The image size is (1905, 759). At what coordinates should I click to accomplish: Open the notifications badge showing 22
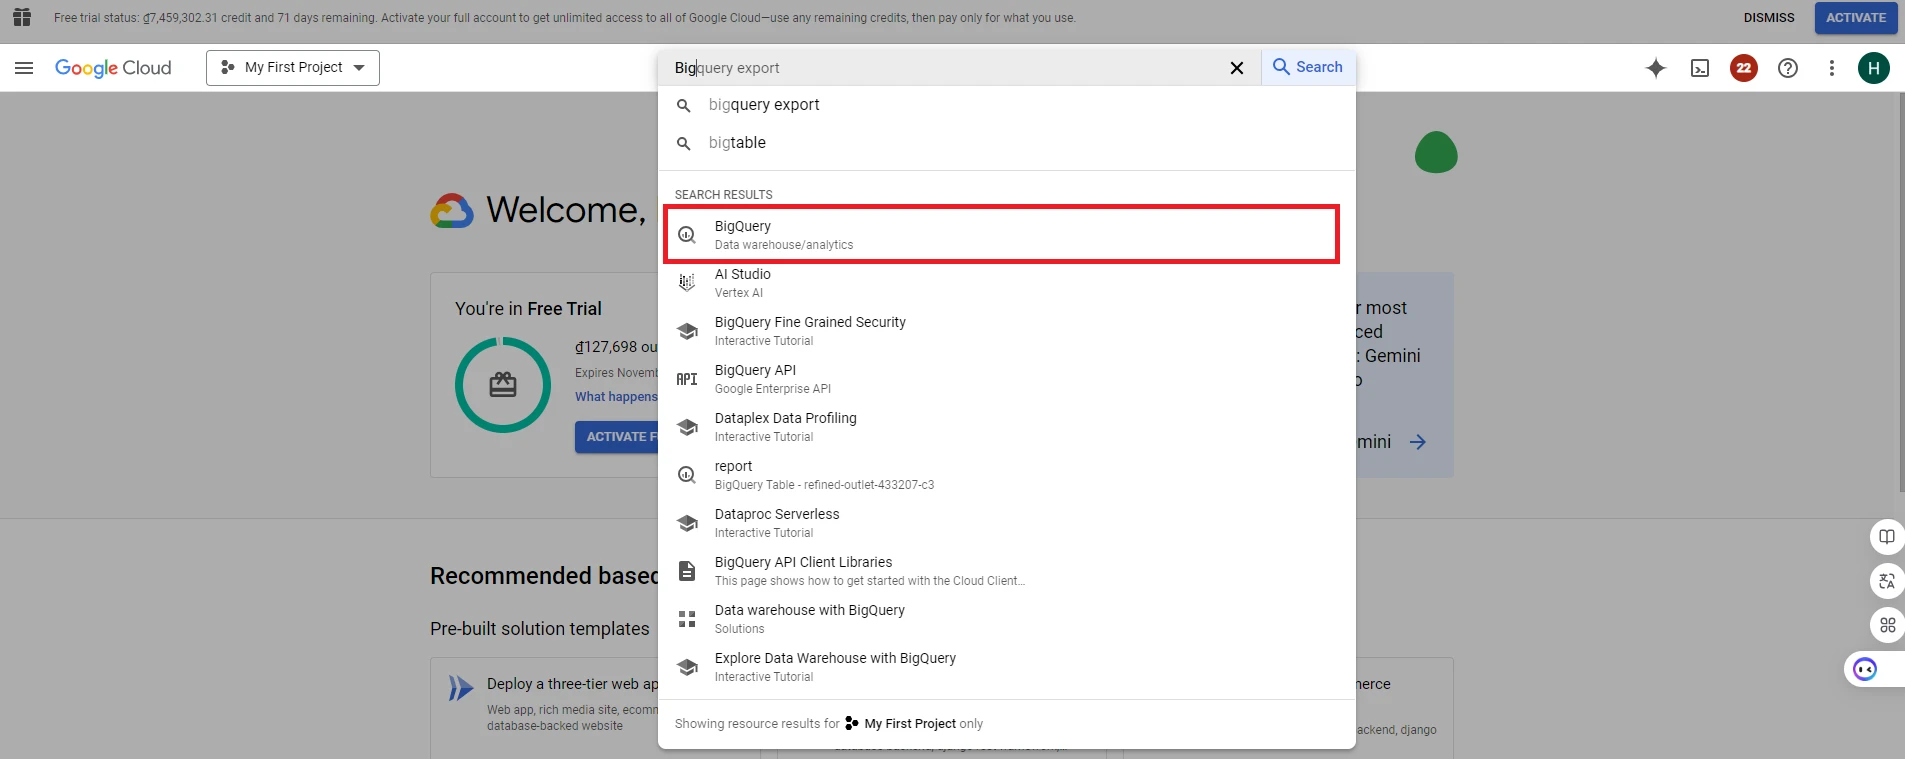pos(1744,68)
